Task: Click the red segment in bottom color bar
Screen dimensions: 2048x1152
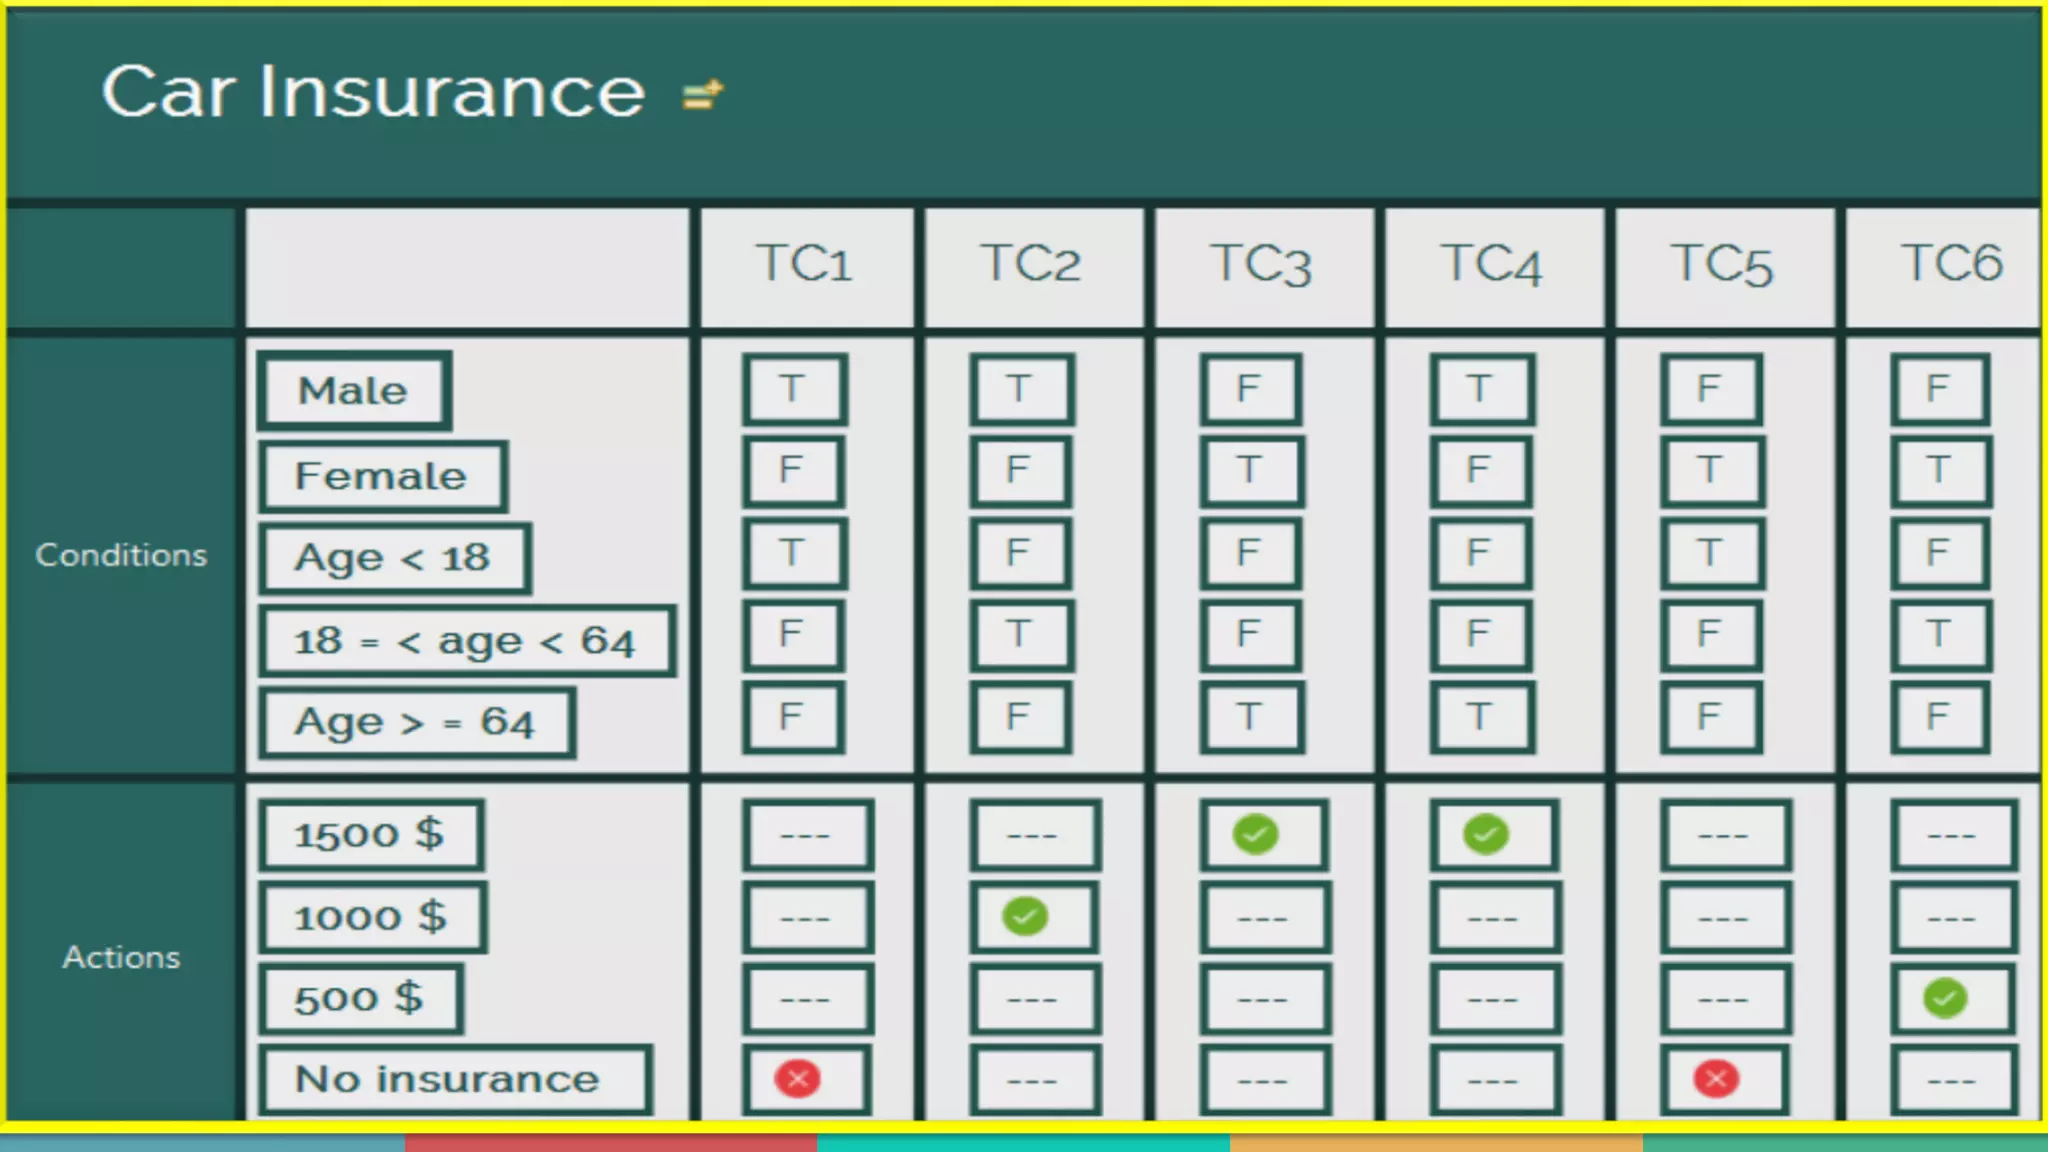Action: click(x=610, y=1143)
